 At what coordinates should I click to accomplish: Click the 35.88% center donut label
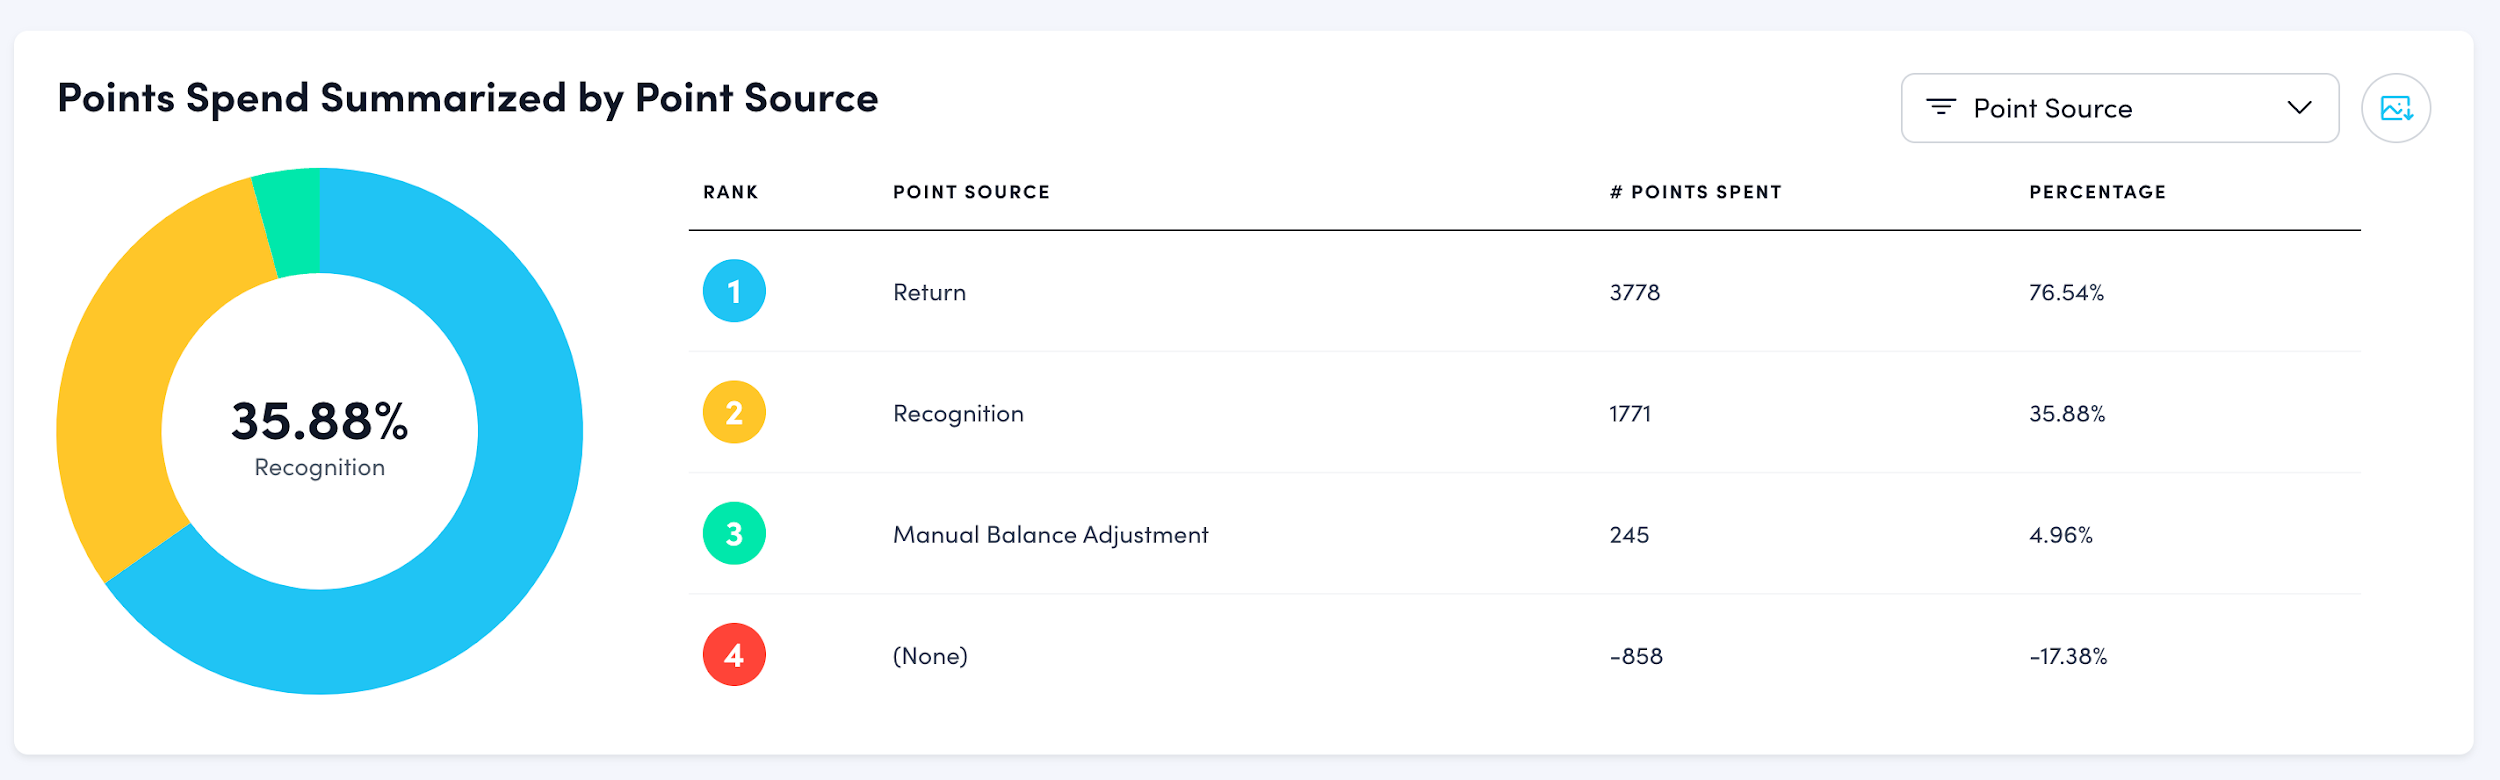[319, 421]
